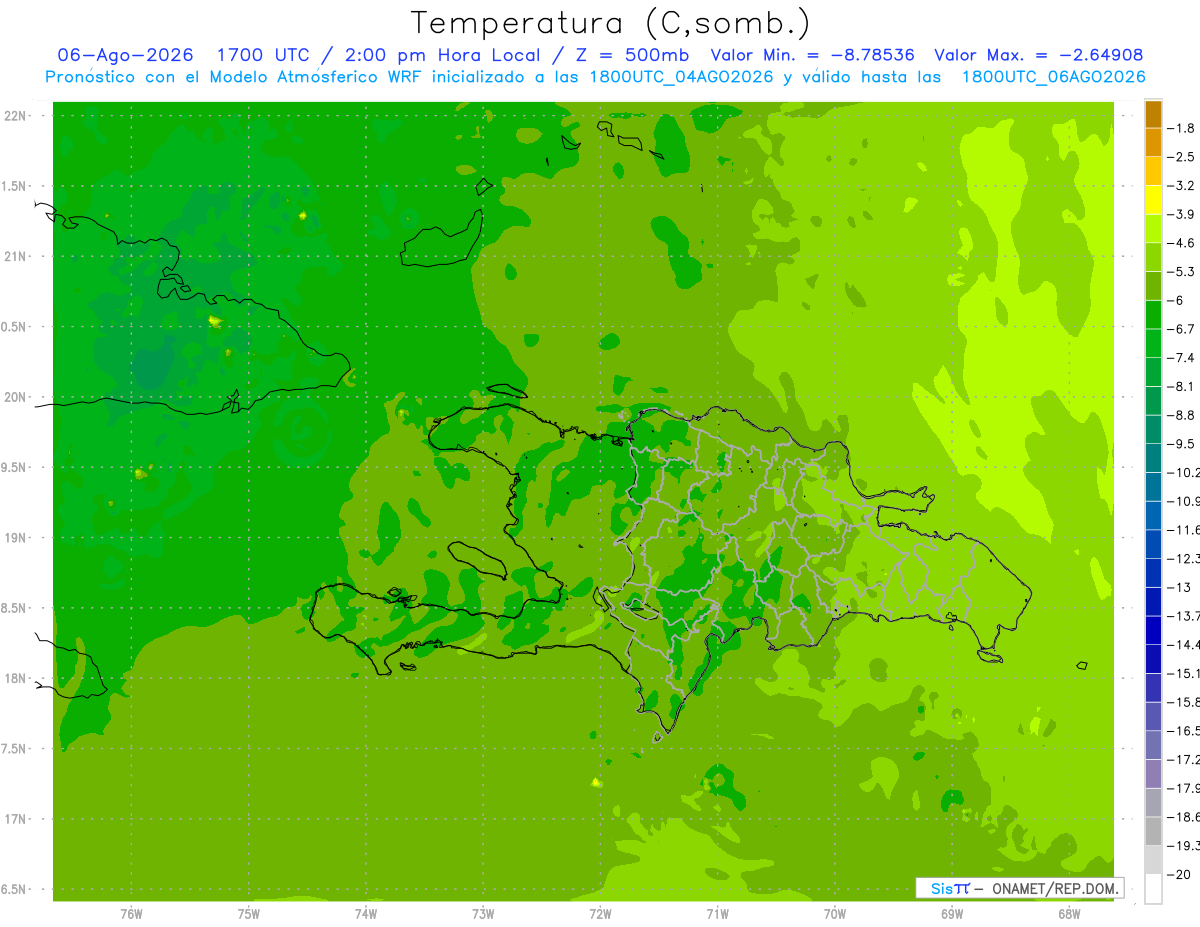Click the '19N' latitude axis label
1200x927 pixels.
click(x=14, y=538)
